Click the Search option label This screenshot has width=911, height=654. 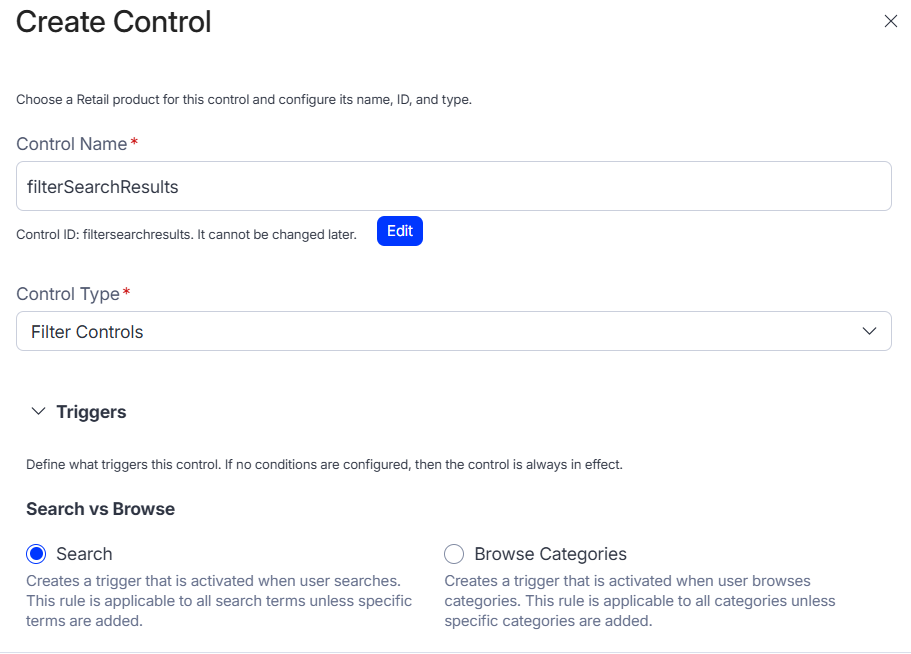coord(84,554)
